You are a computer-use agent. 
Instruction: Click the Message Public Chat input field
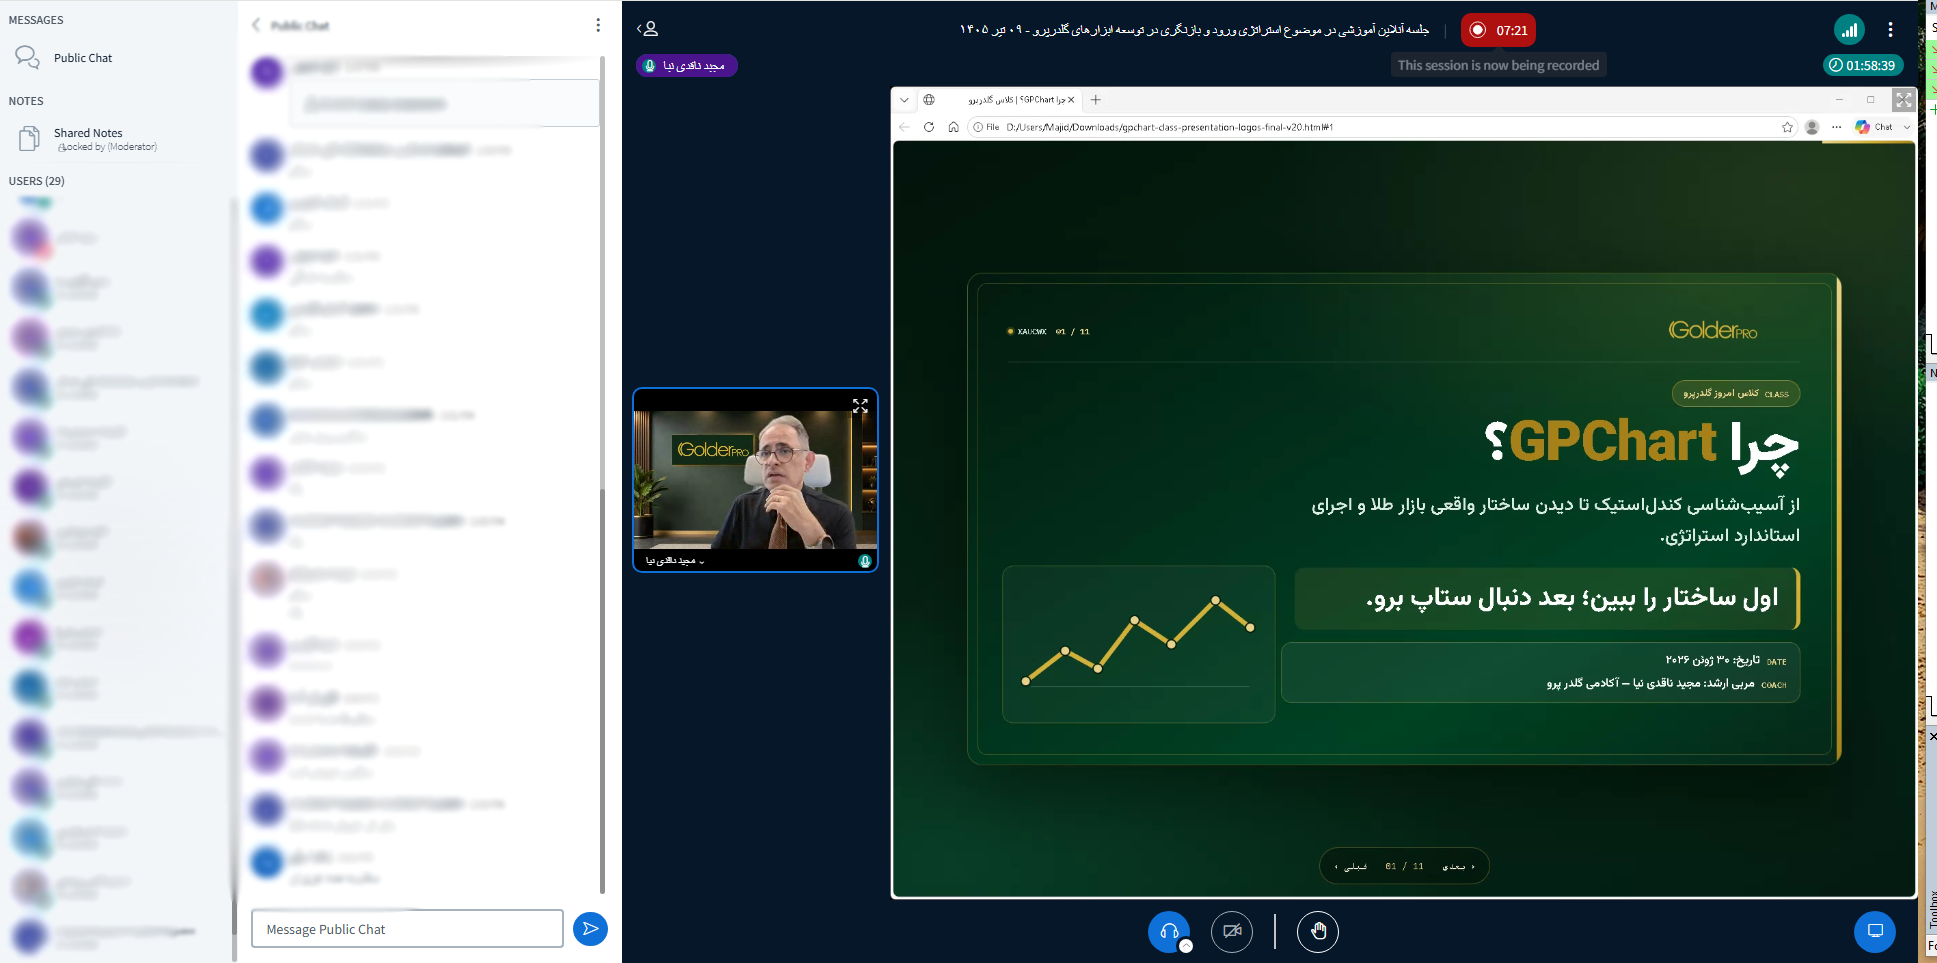(x=407, y=929)
